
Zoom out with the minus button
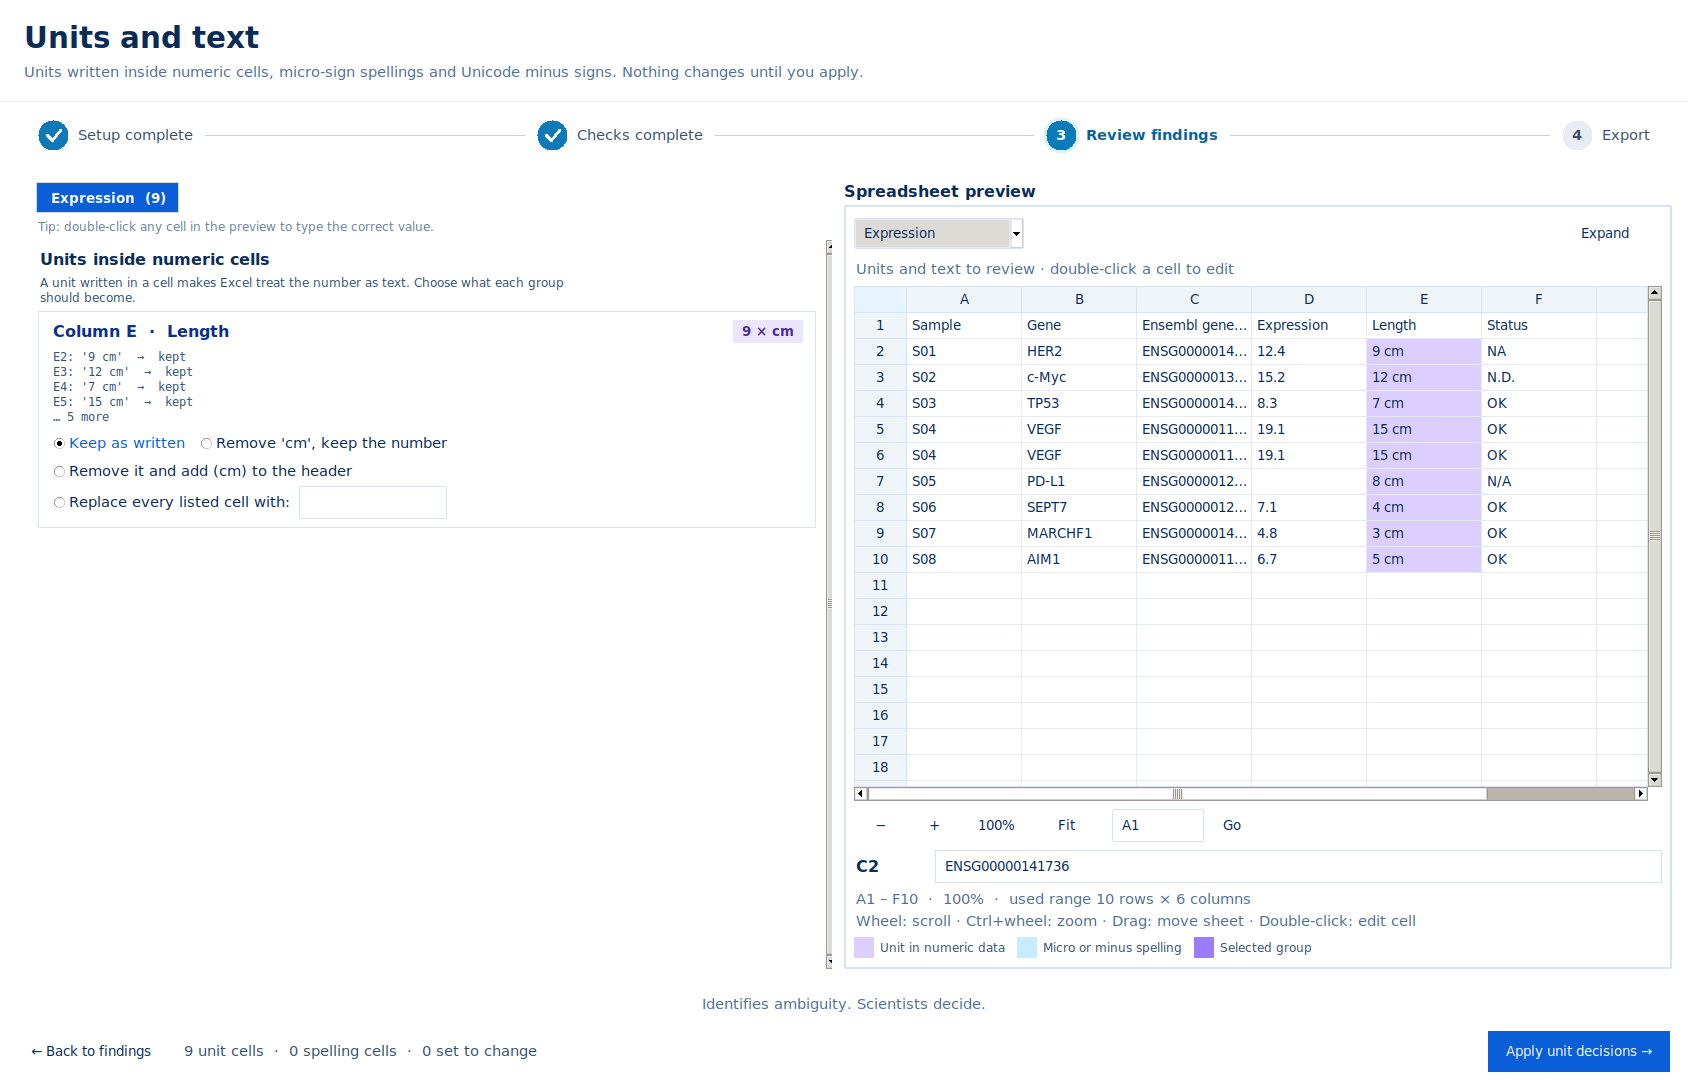881,826
